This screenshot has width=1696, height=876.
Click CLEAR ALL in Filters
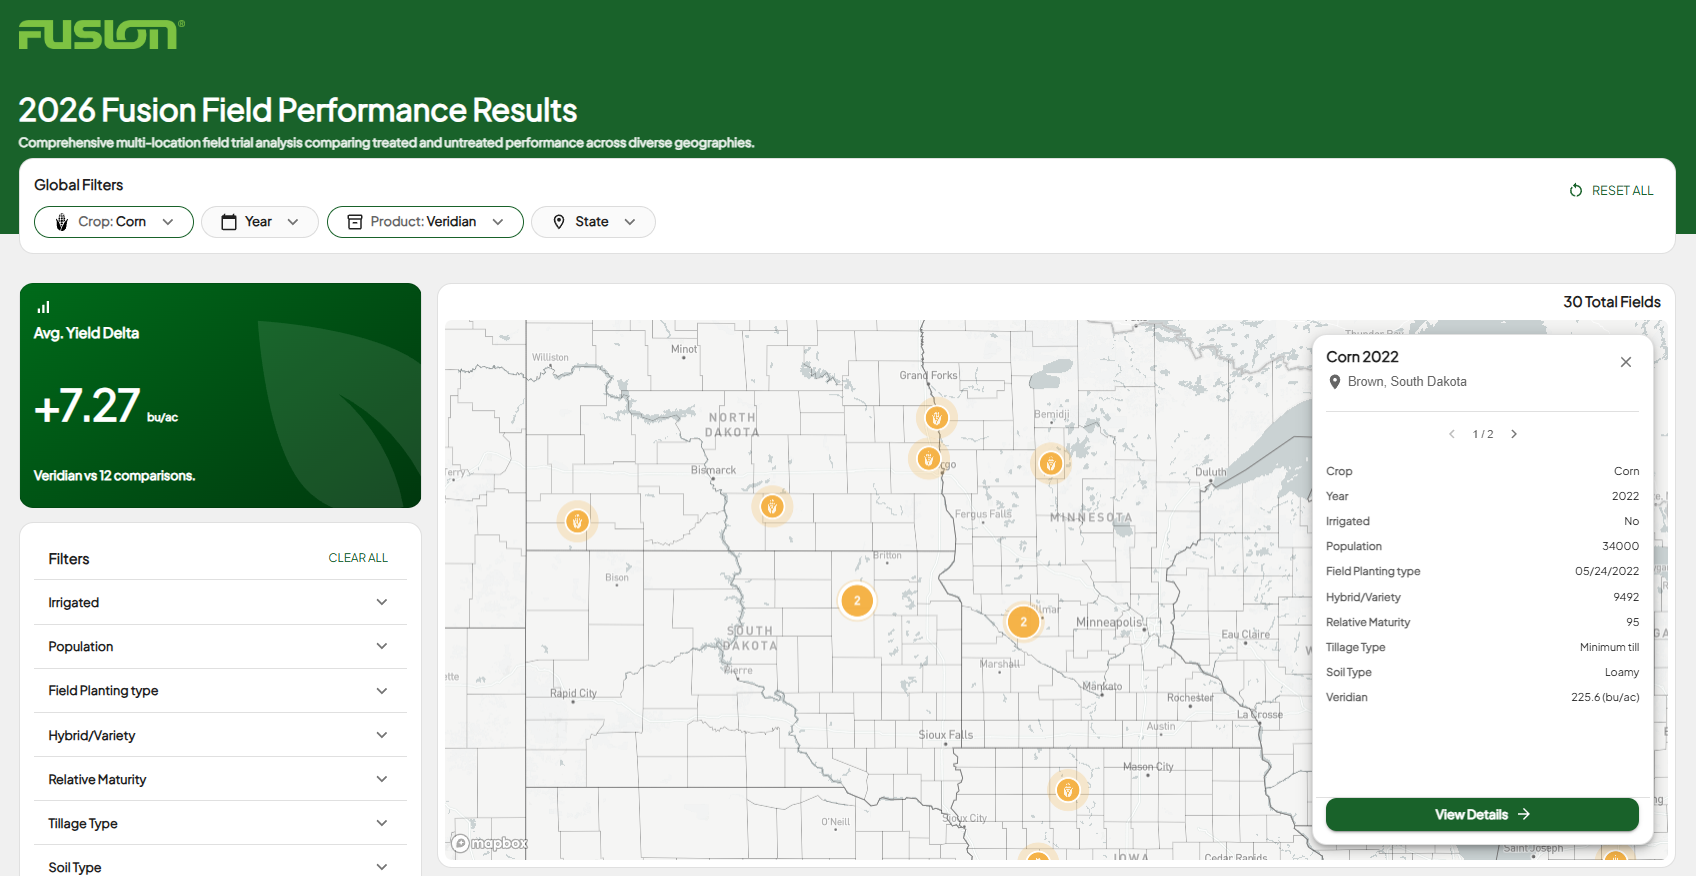click(358, 558)
